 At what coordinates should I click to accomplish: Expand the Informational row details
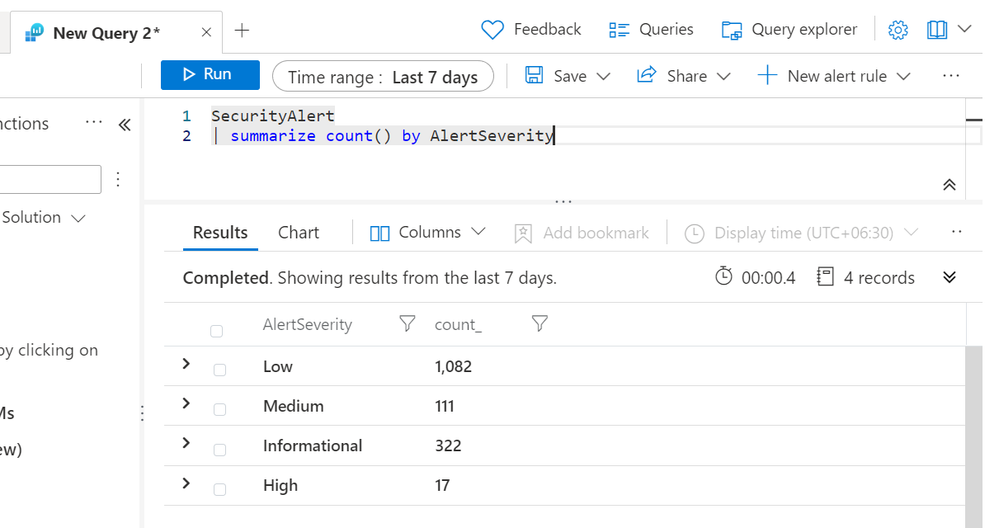pyautogui.click(x=186, y=444)
